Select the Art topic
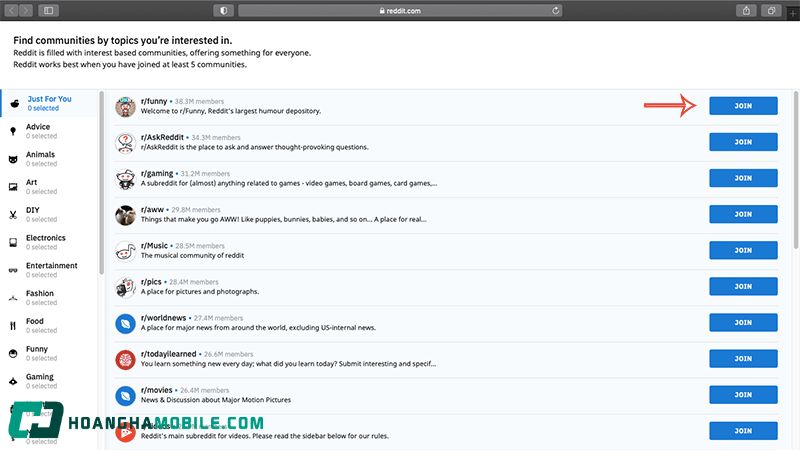Viewport: 800px width, 450px height. tap(49, 187)
